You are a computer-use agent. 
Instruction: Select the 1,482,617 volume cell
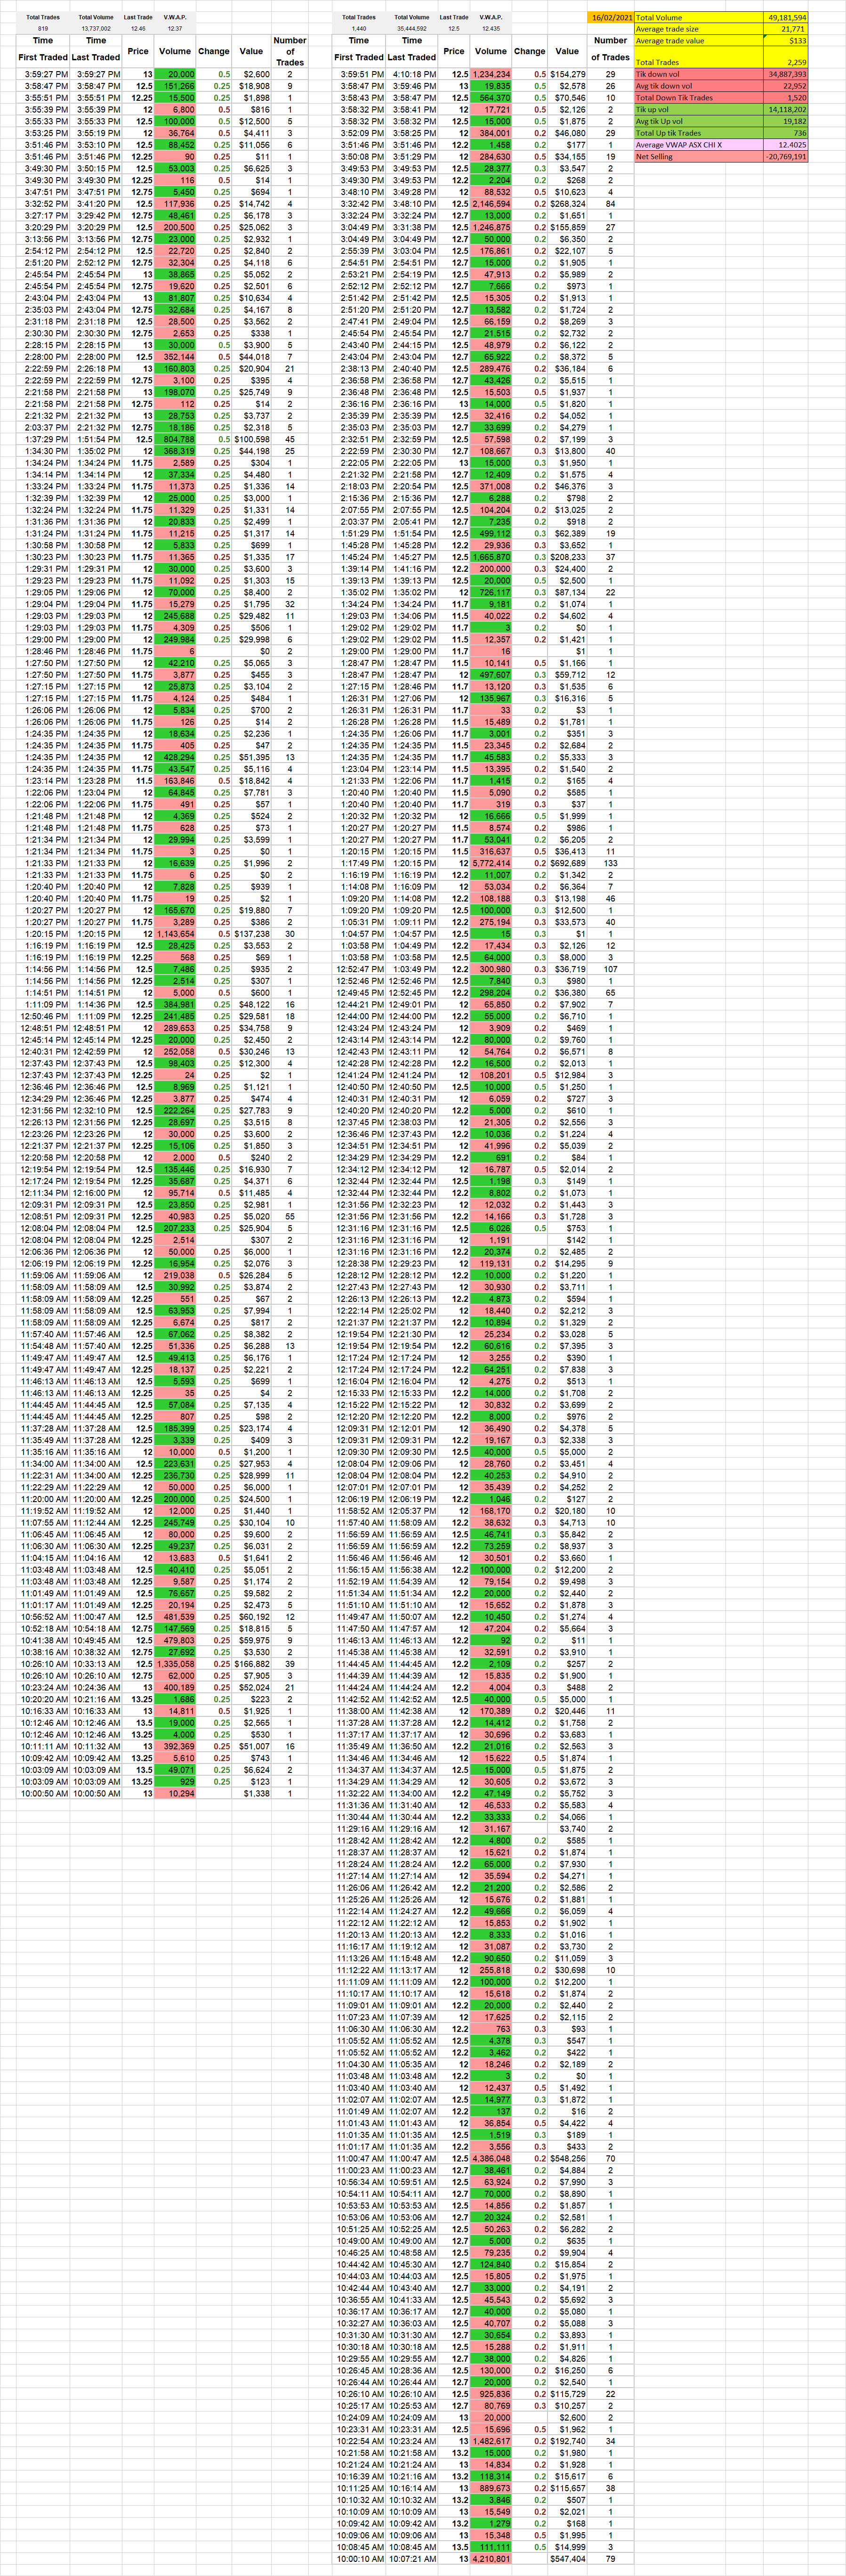click(491, 2441)
